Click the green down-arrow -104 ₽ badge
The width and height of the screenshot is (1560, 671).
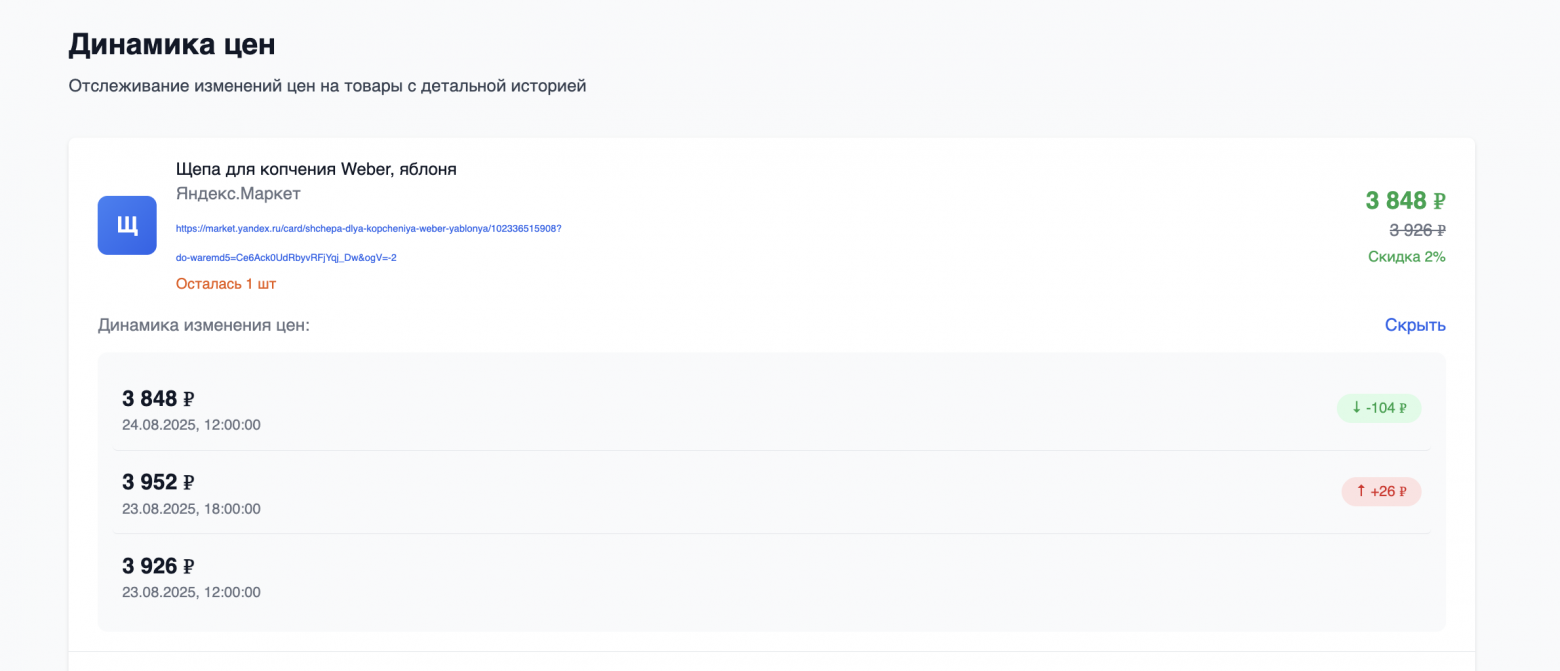point(1379,408)
